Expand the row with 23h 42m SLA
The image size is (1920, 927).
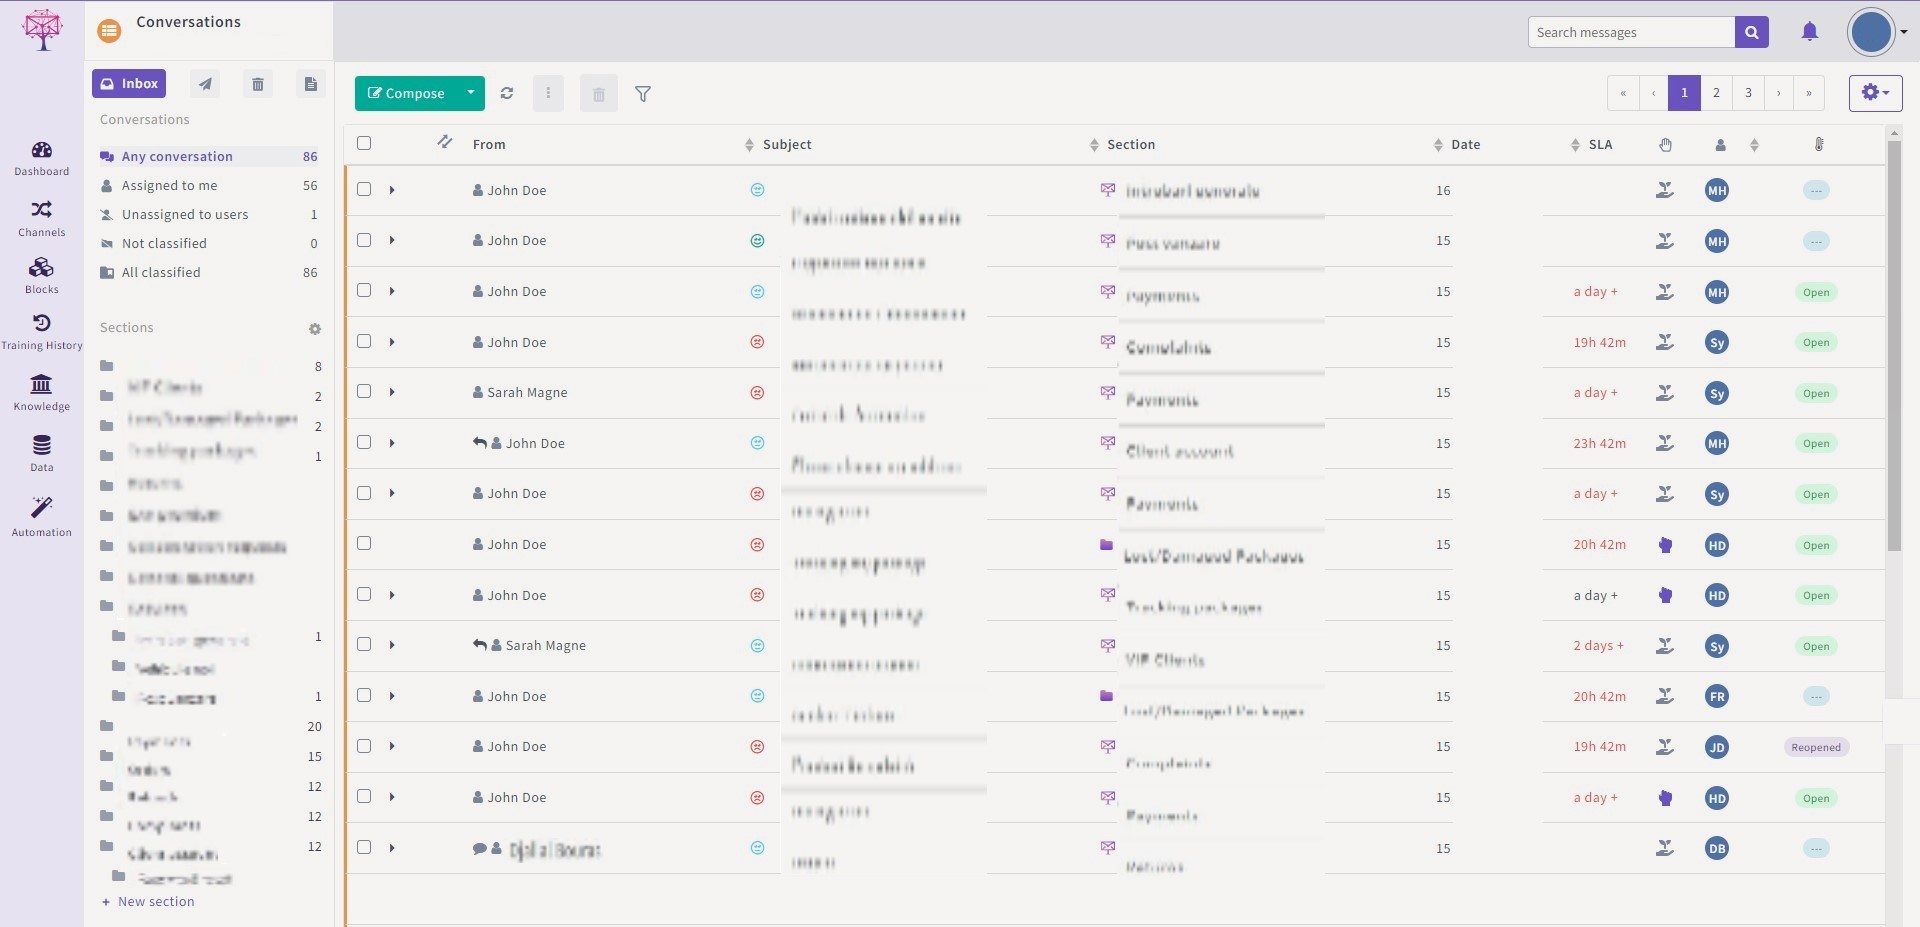392,443
